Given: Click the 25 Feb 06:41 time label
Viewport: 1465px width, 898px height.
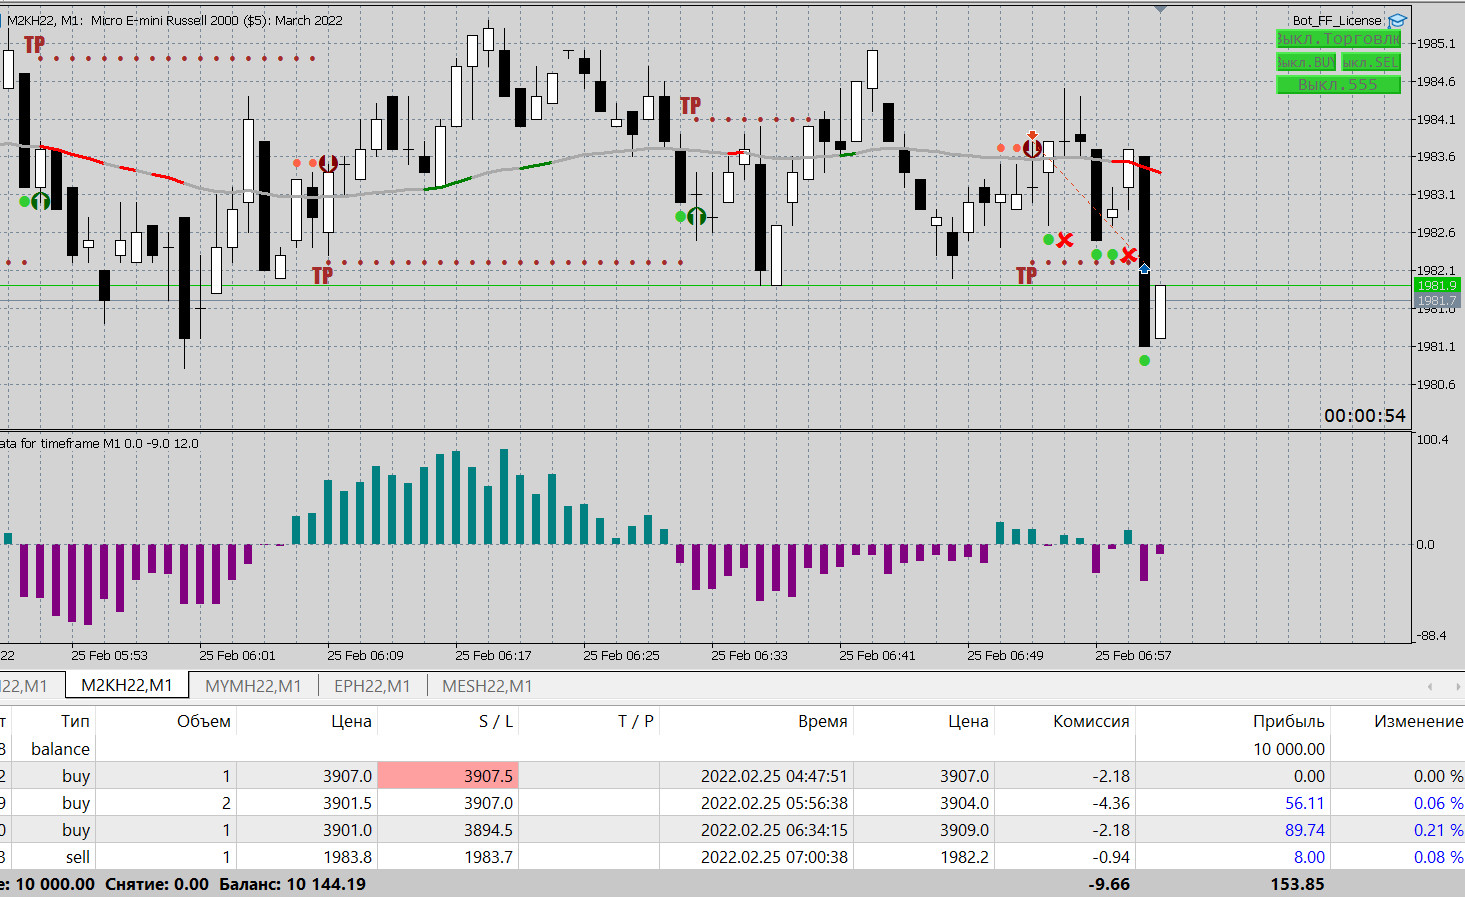Looking at the screenshot, I should pyautogui.click(x=877, y=656).
